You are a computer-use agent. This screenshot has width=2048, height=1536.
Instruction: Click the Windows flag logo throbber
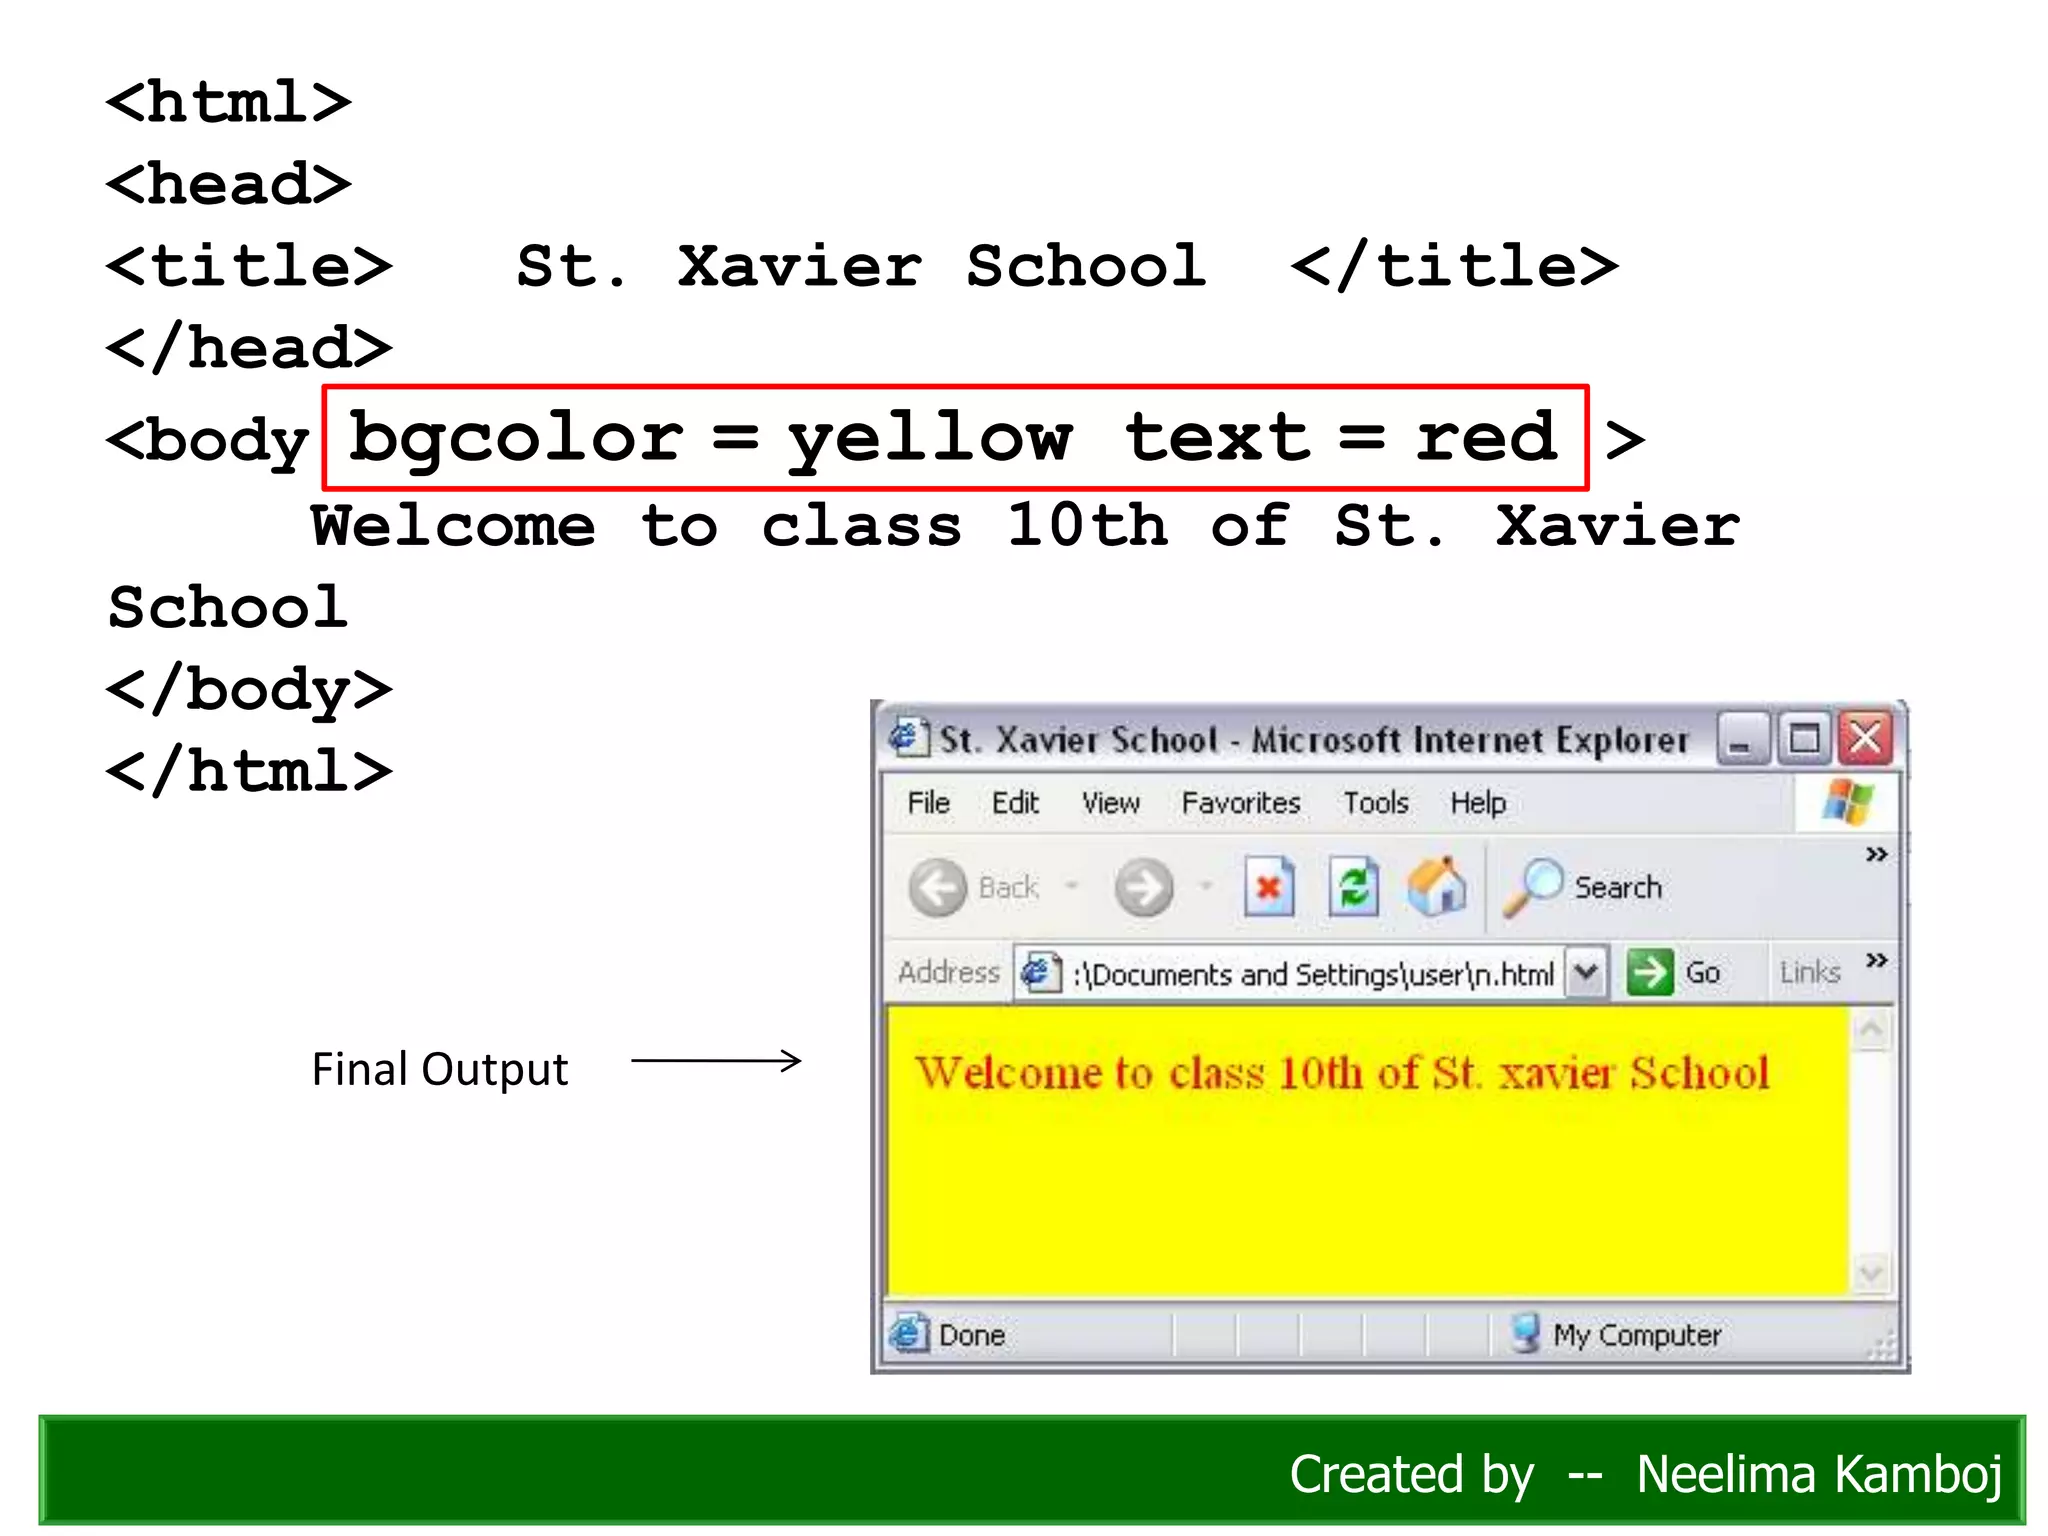tap(1847, 802)
